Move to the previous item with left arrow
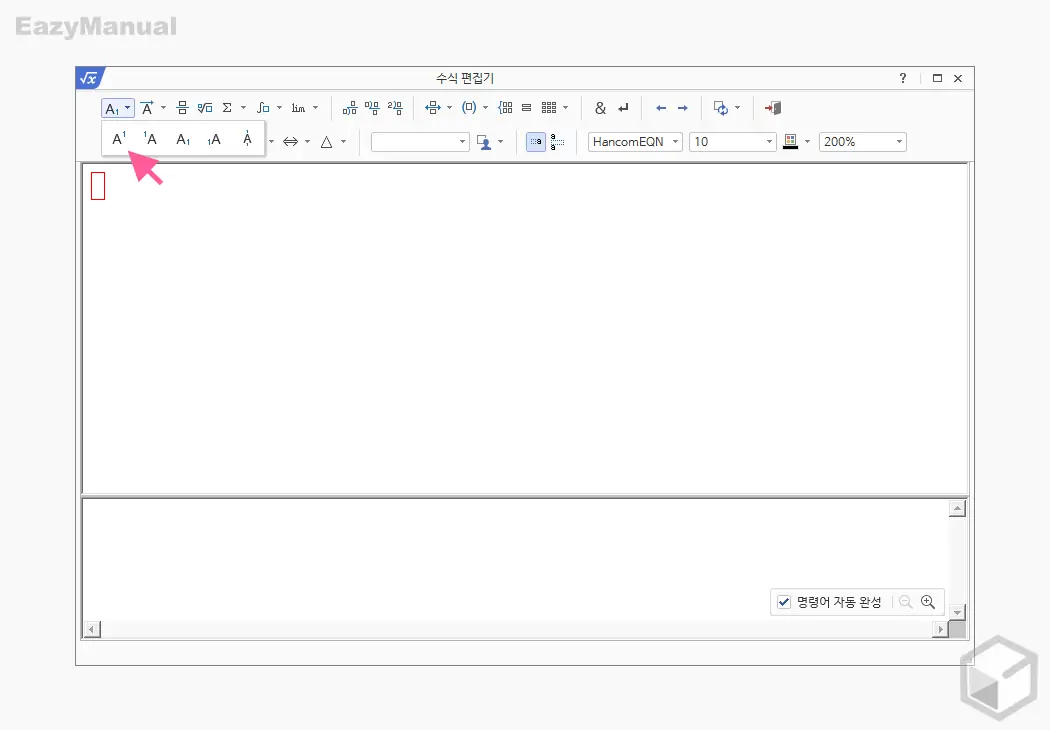 (661, 108)
